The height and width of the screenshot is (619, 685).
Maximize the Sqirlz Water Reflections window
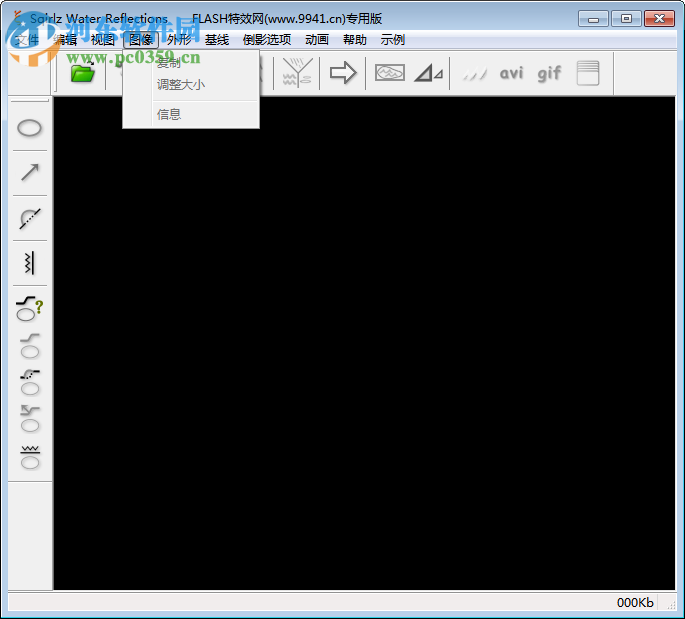[626, 19]
